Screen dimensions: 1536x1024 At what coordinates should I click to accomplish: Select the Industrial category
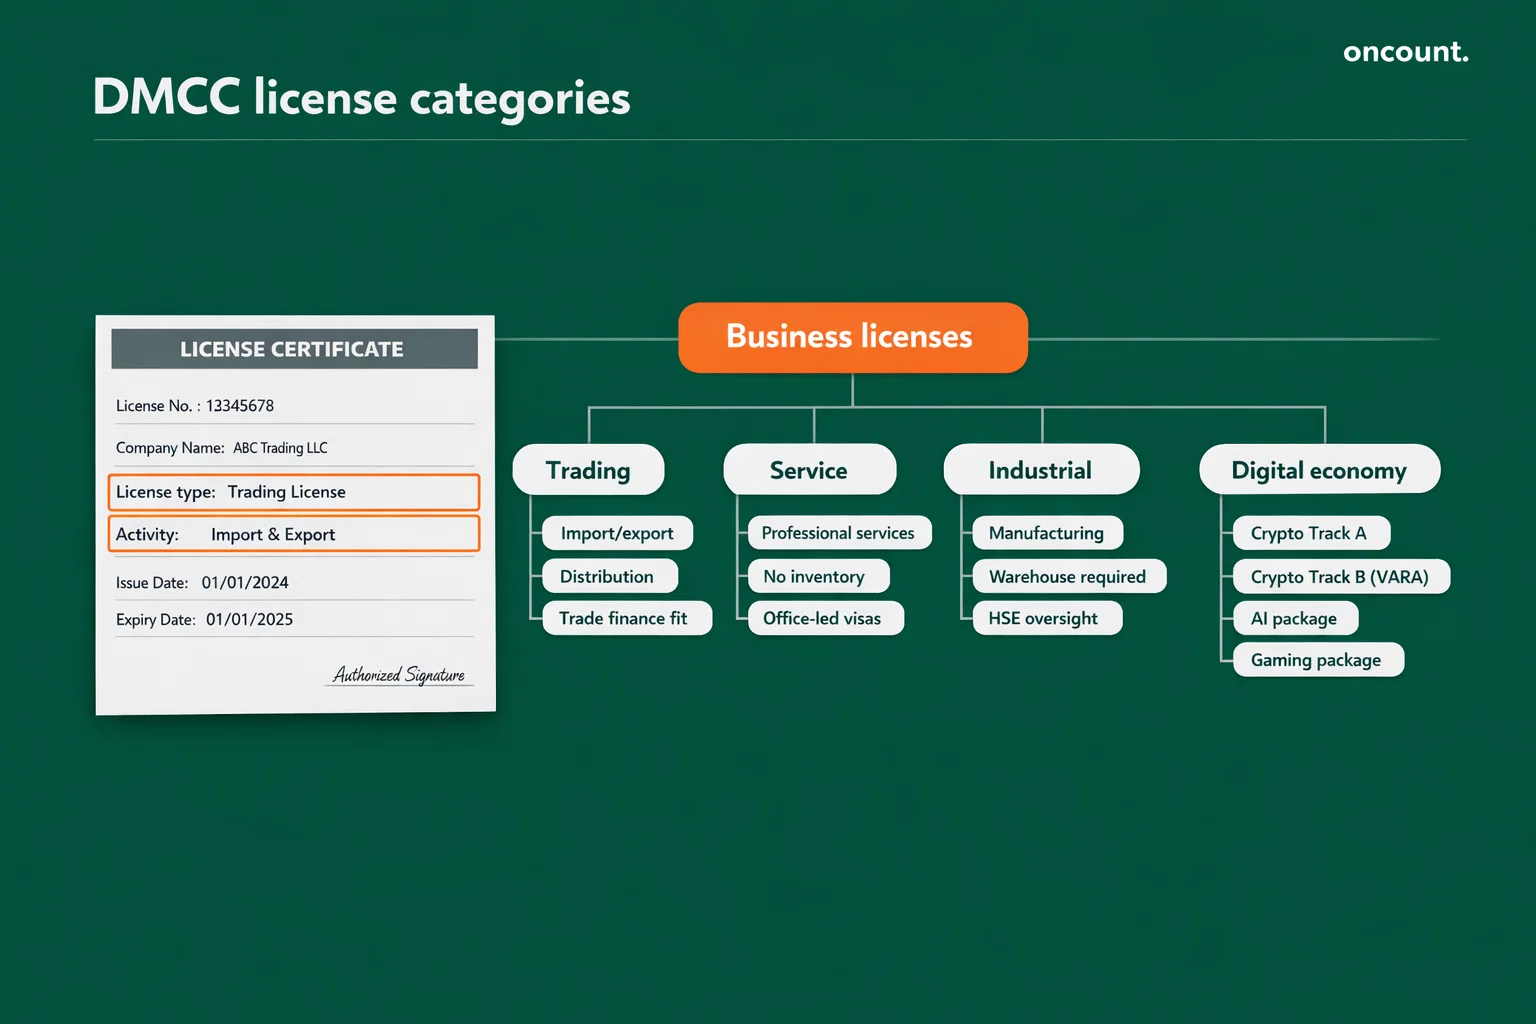pos(1040,469)
